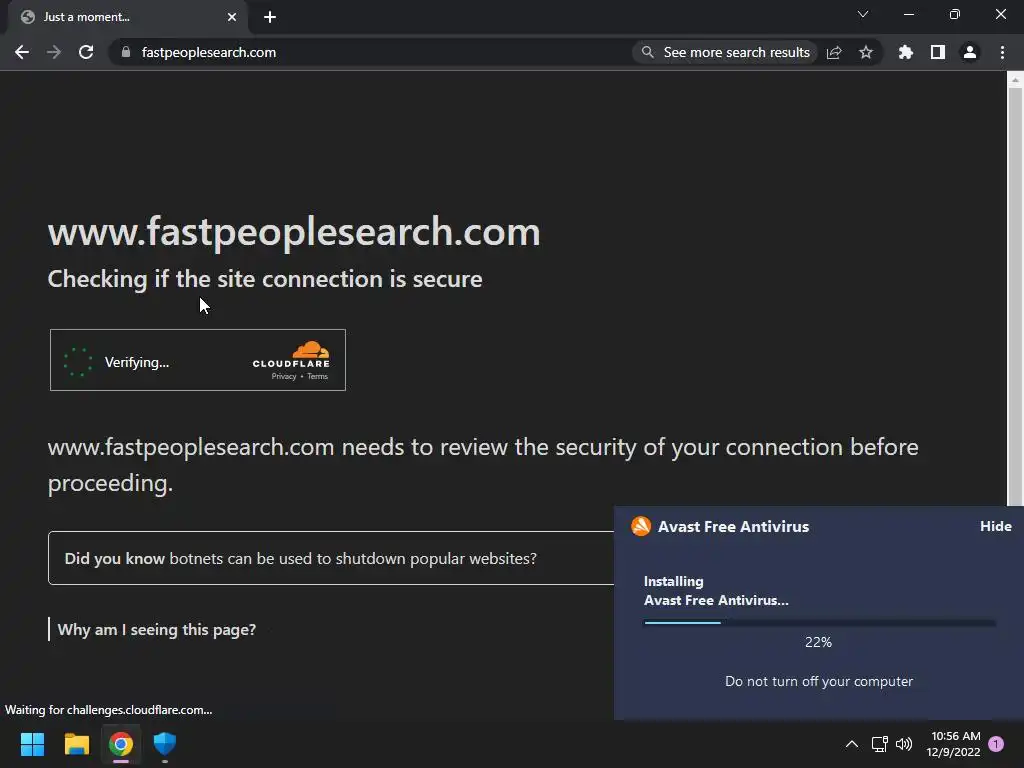Click www.fastpeoplesearch.com heading
Viewport: 1024px width, 768px height.
[294, 232]
